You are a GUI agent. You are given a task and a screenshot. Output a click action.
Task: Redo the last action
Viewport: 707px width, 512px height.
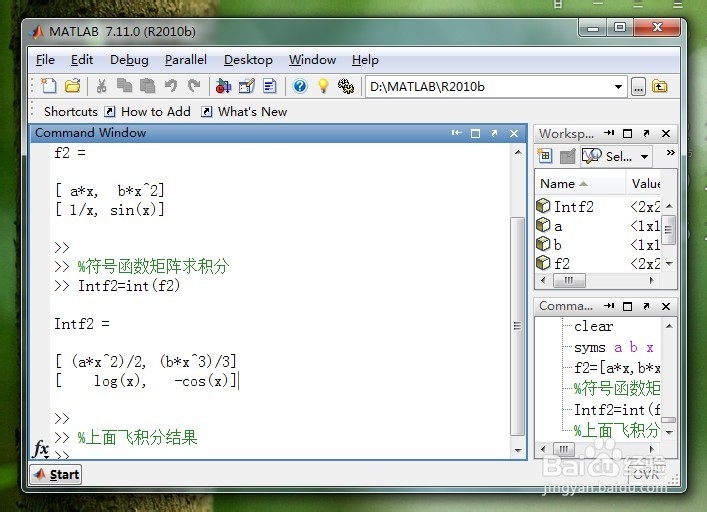click(x=194, y=86)
